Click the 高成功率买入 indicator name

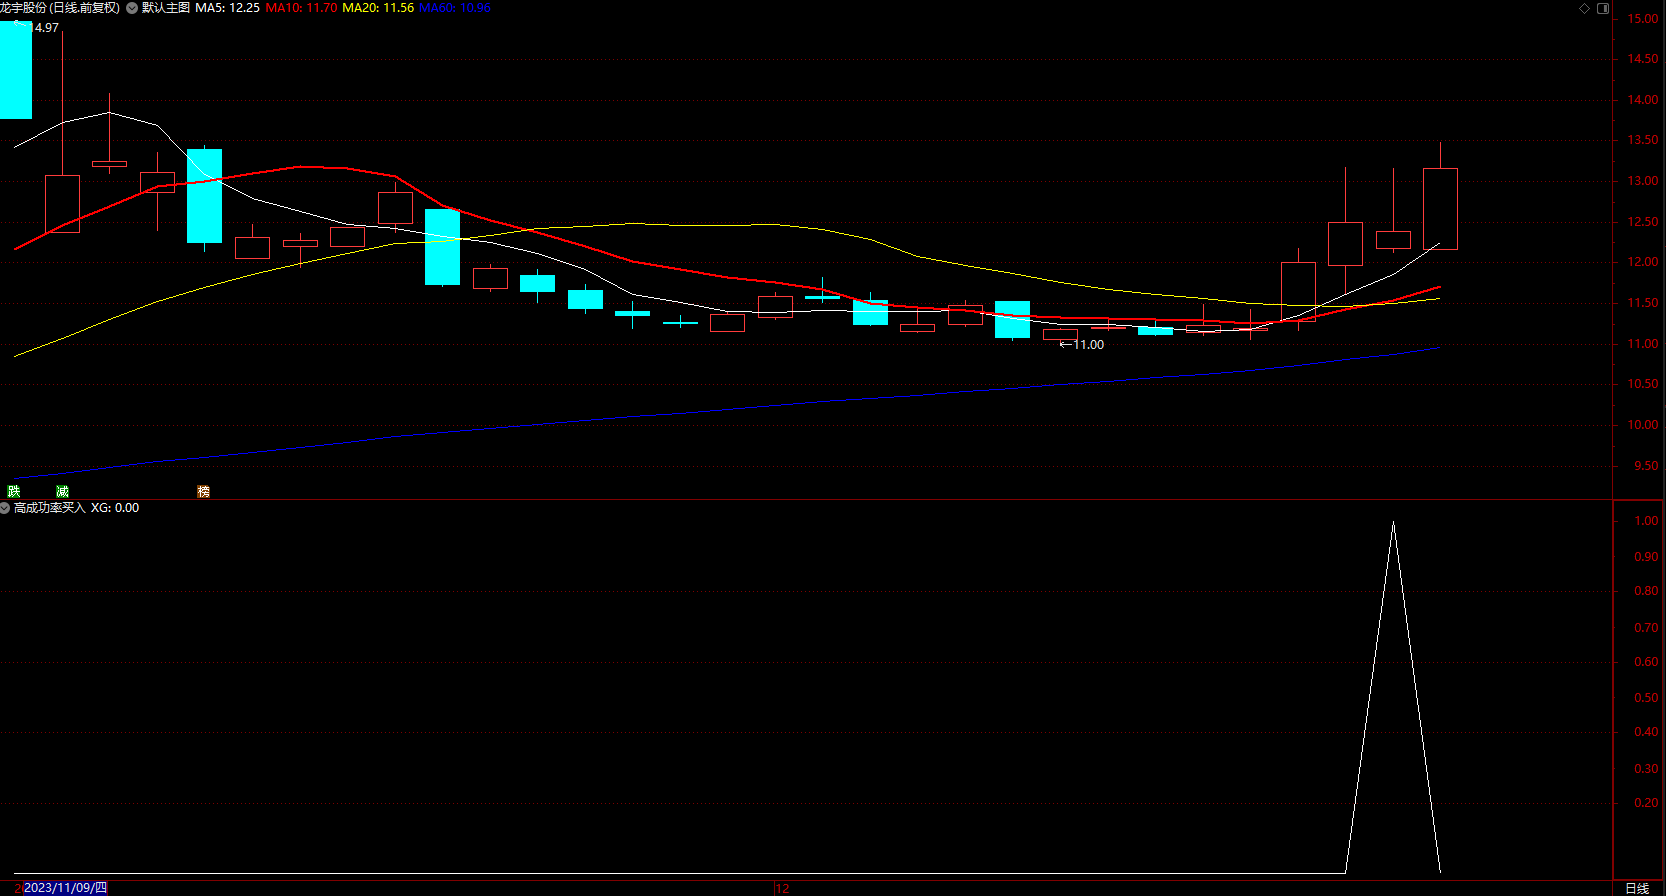click(x=50, y=508)
